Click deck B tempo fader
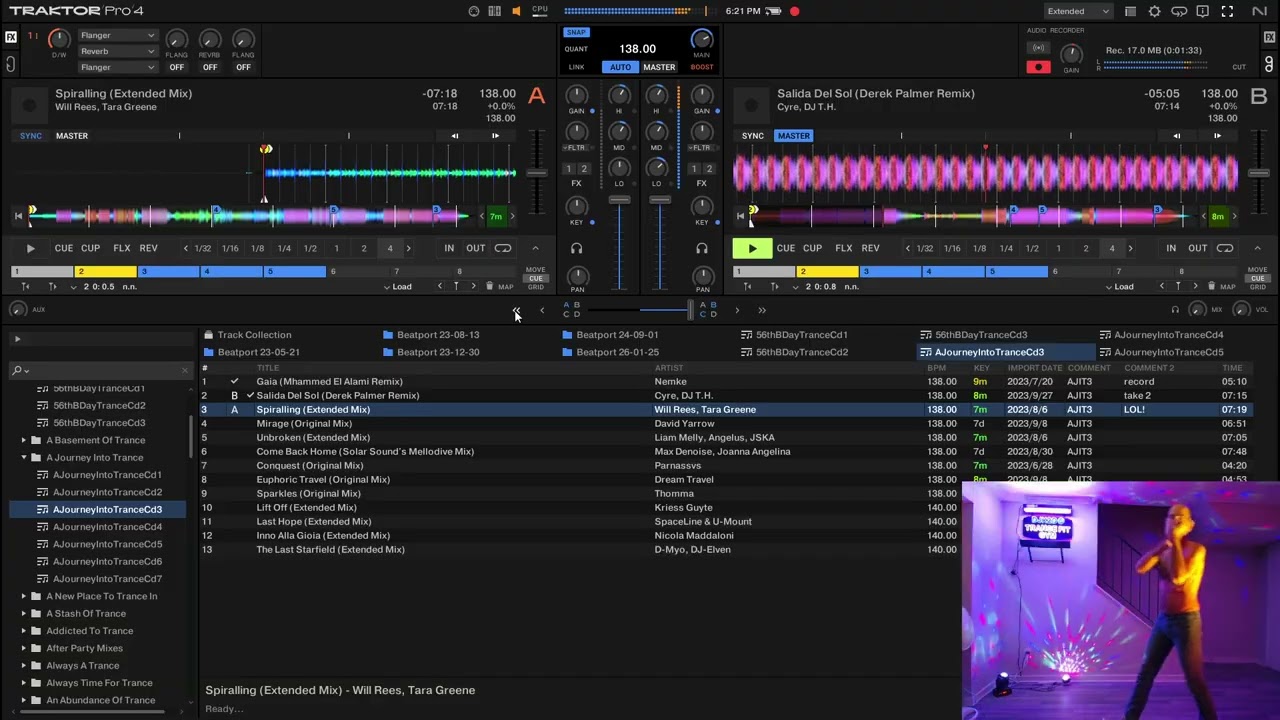 click(x=1259, y=174)
